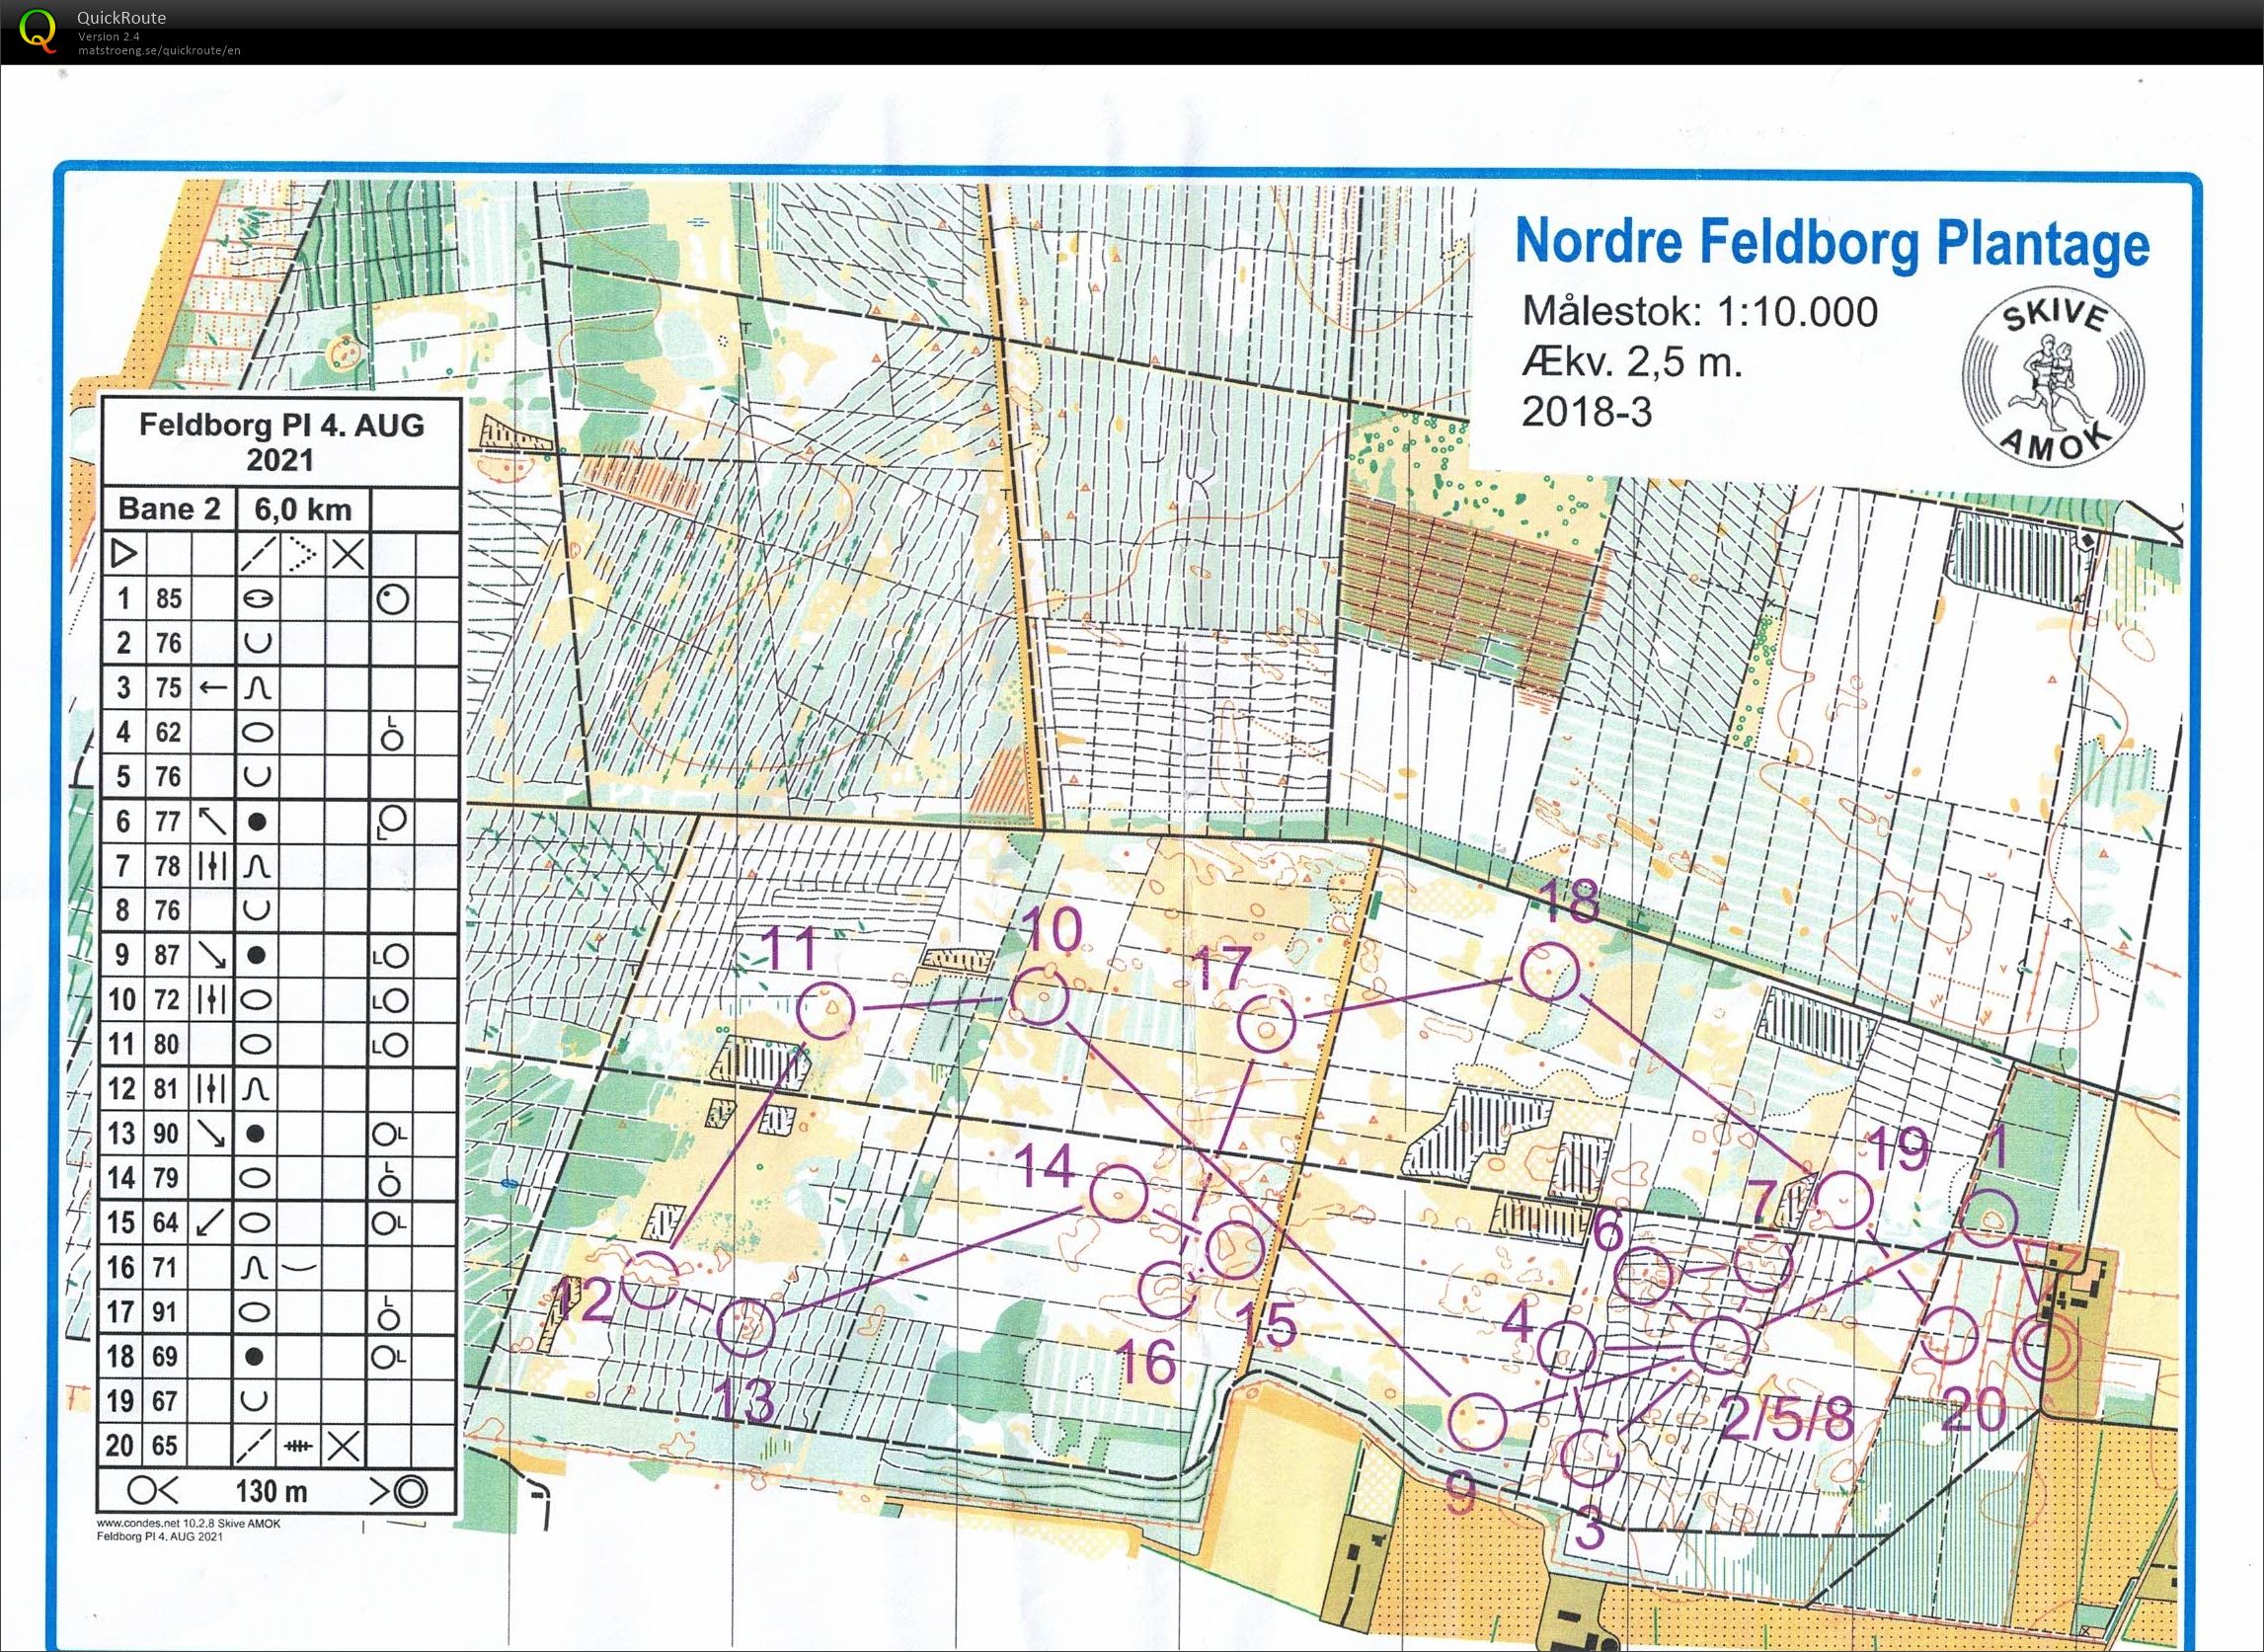Click the '2018-3' map version text
Viewport: 2264px width, 1652px height.
pos(1586,412)
